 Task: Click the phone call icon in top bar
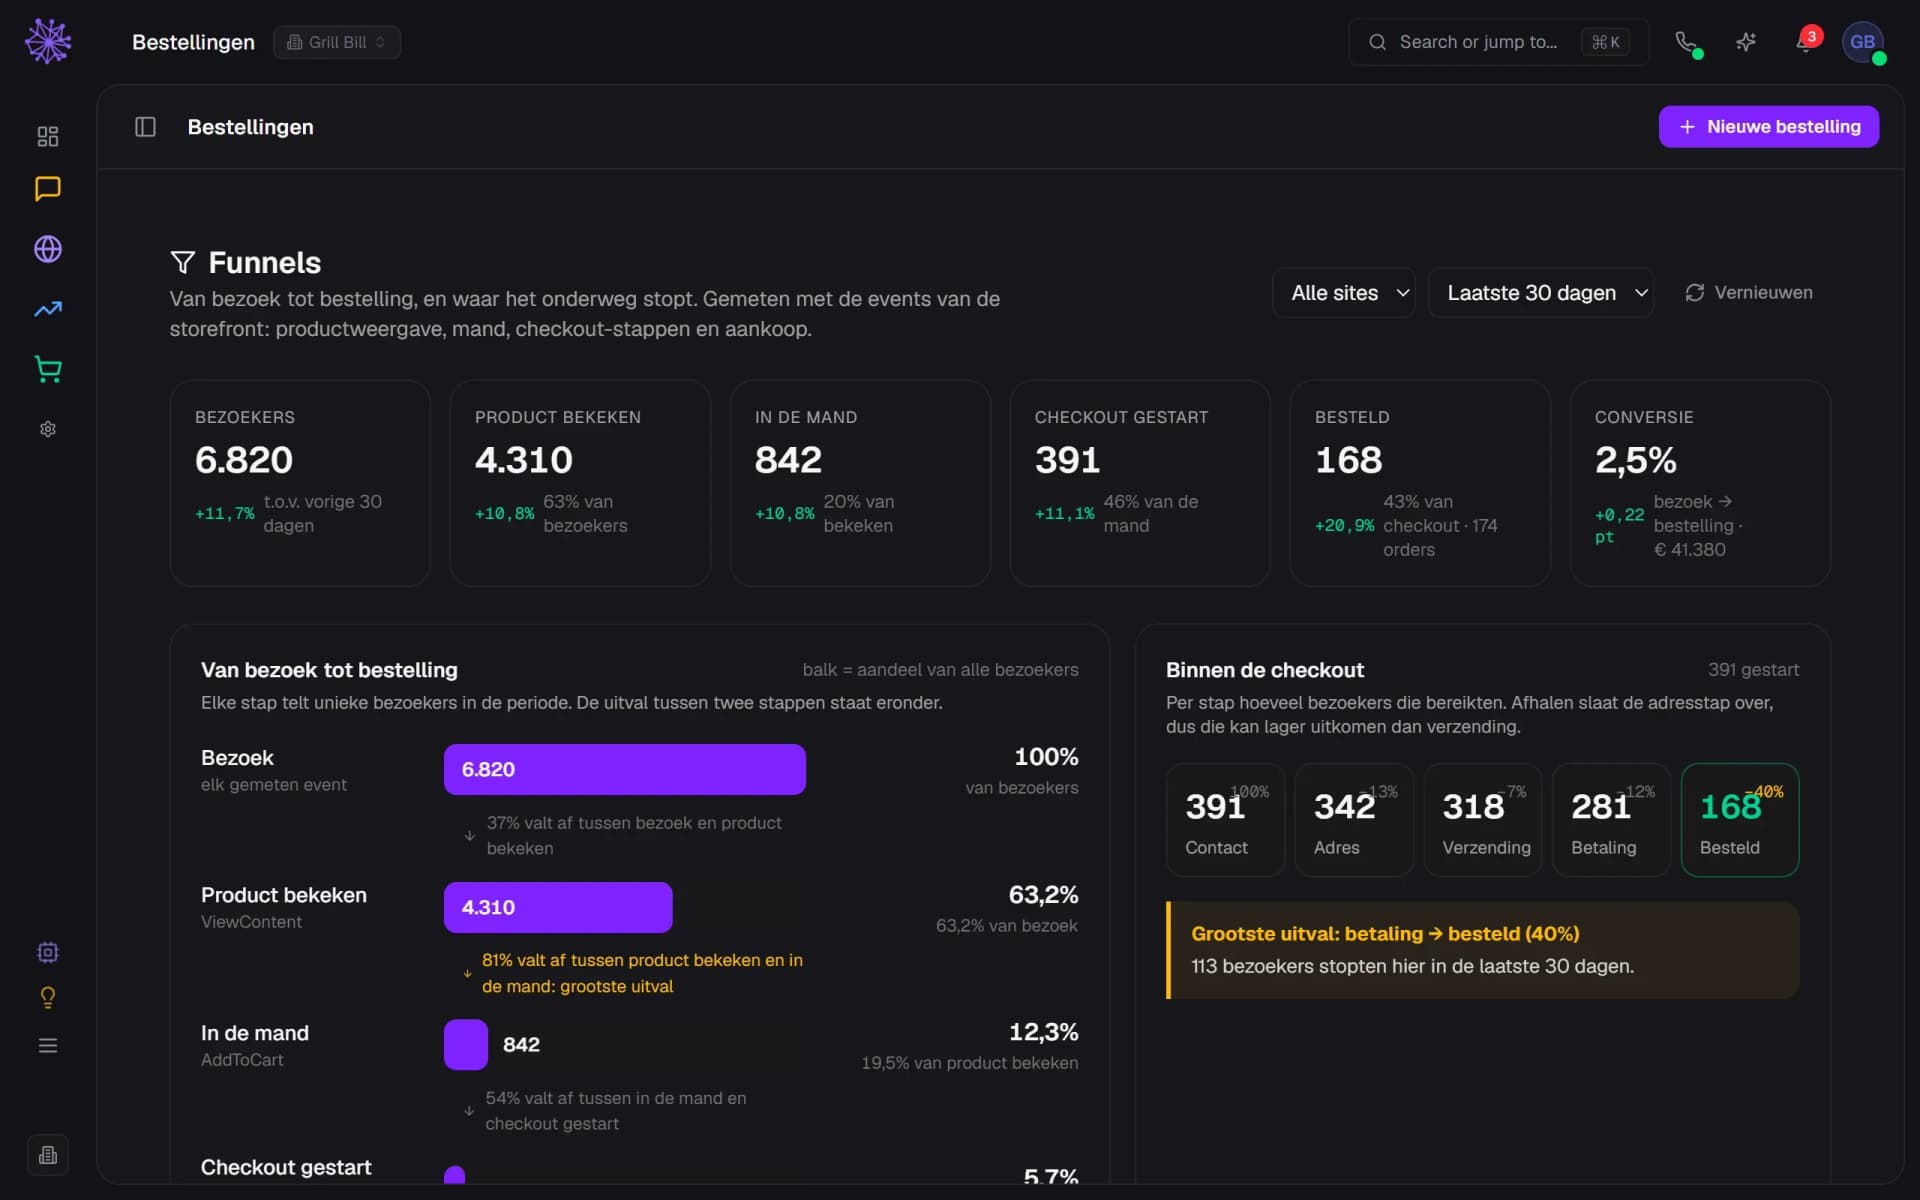coord(1686,42)
